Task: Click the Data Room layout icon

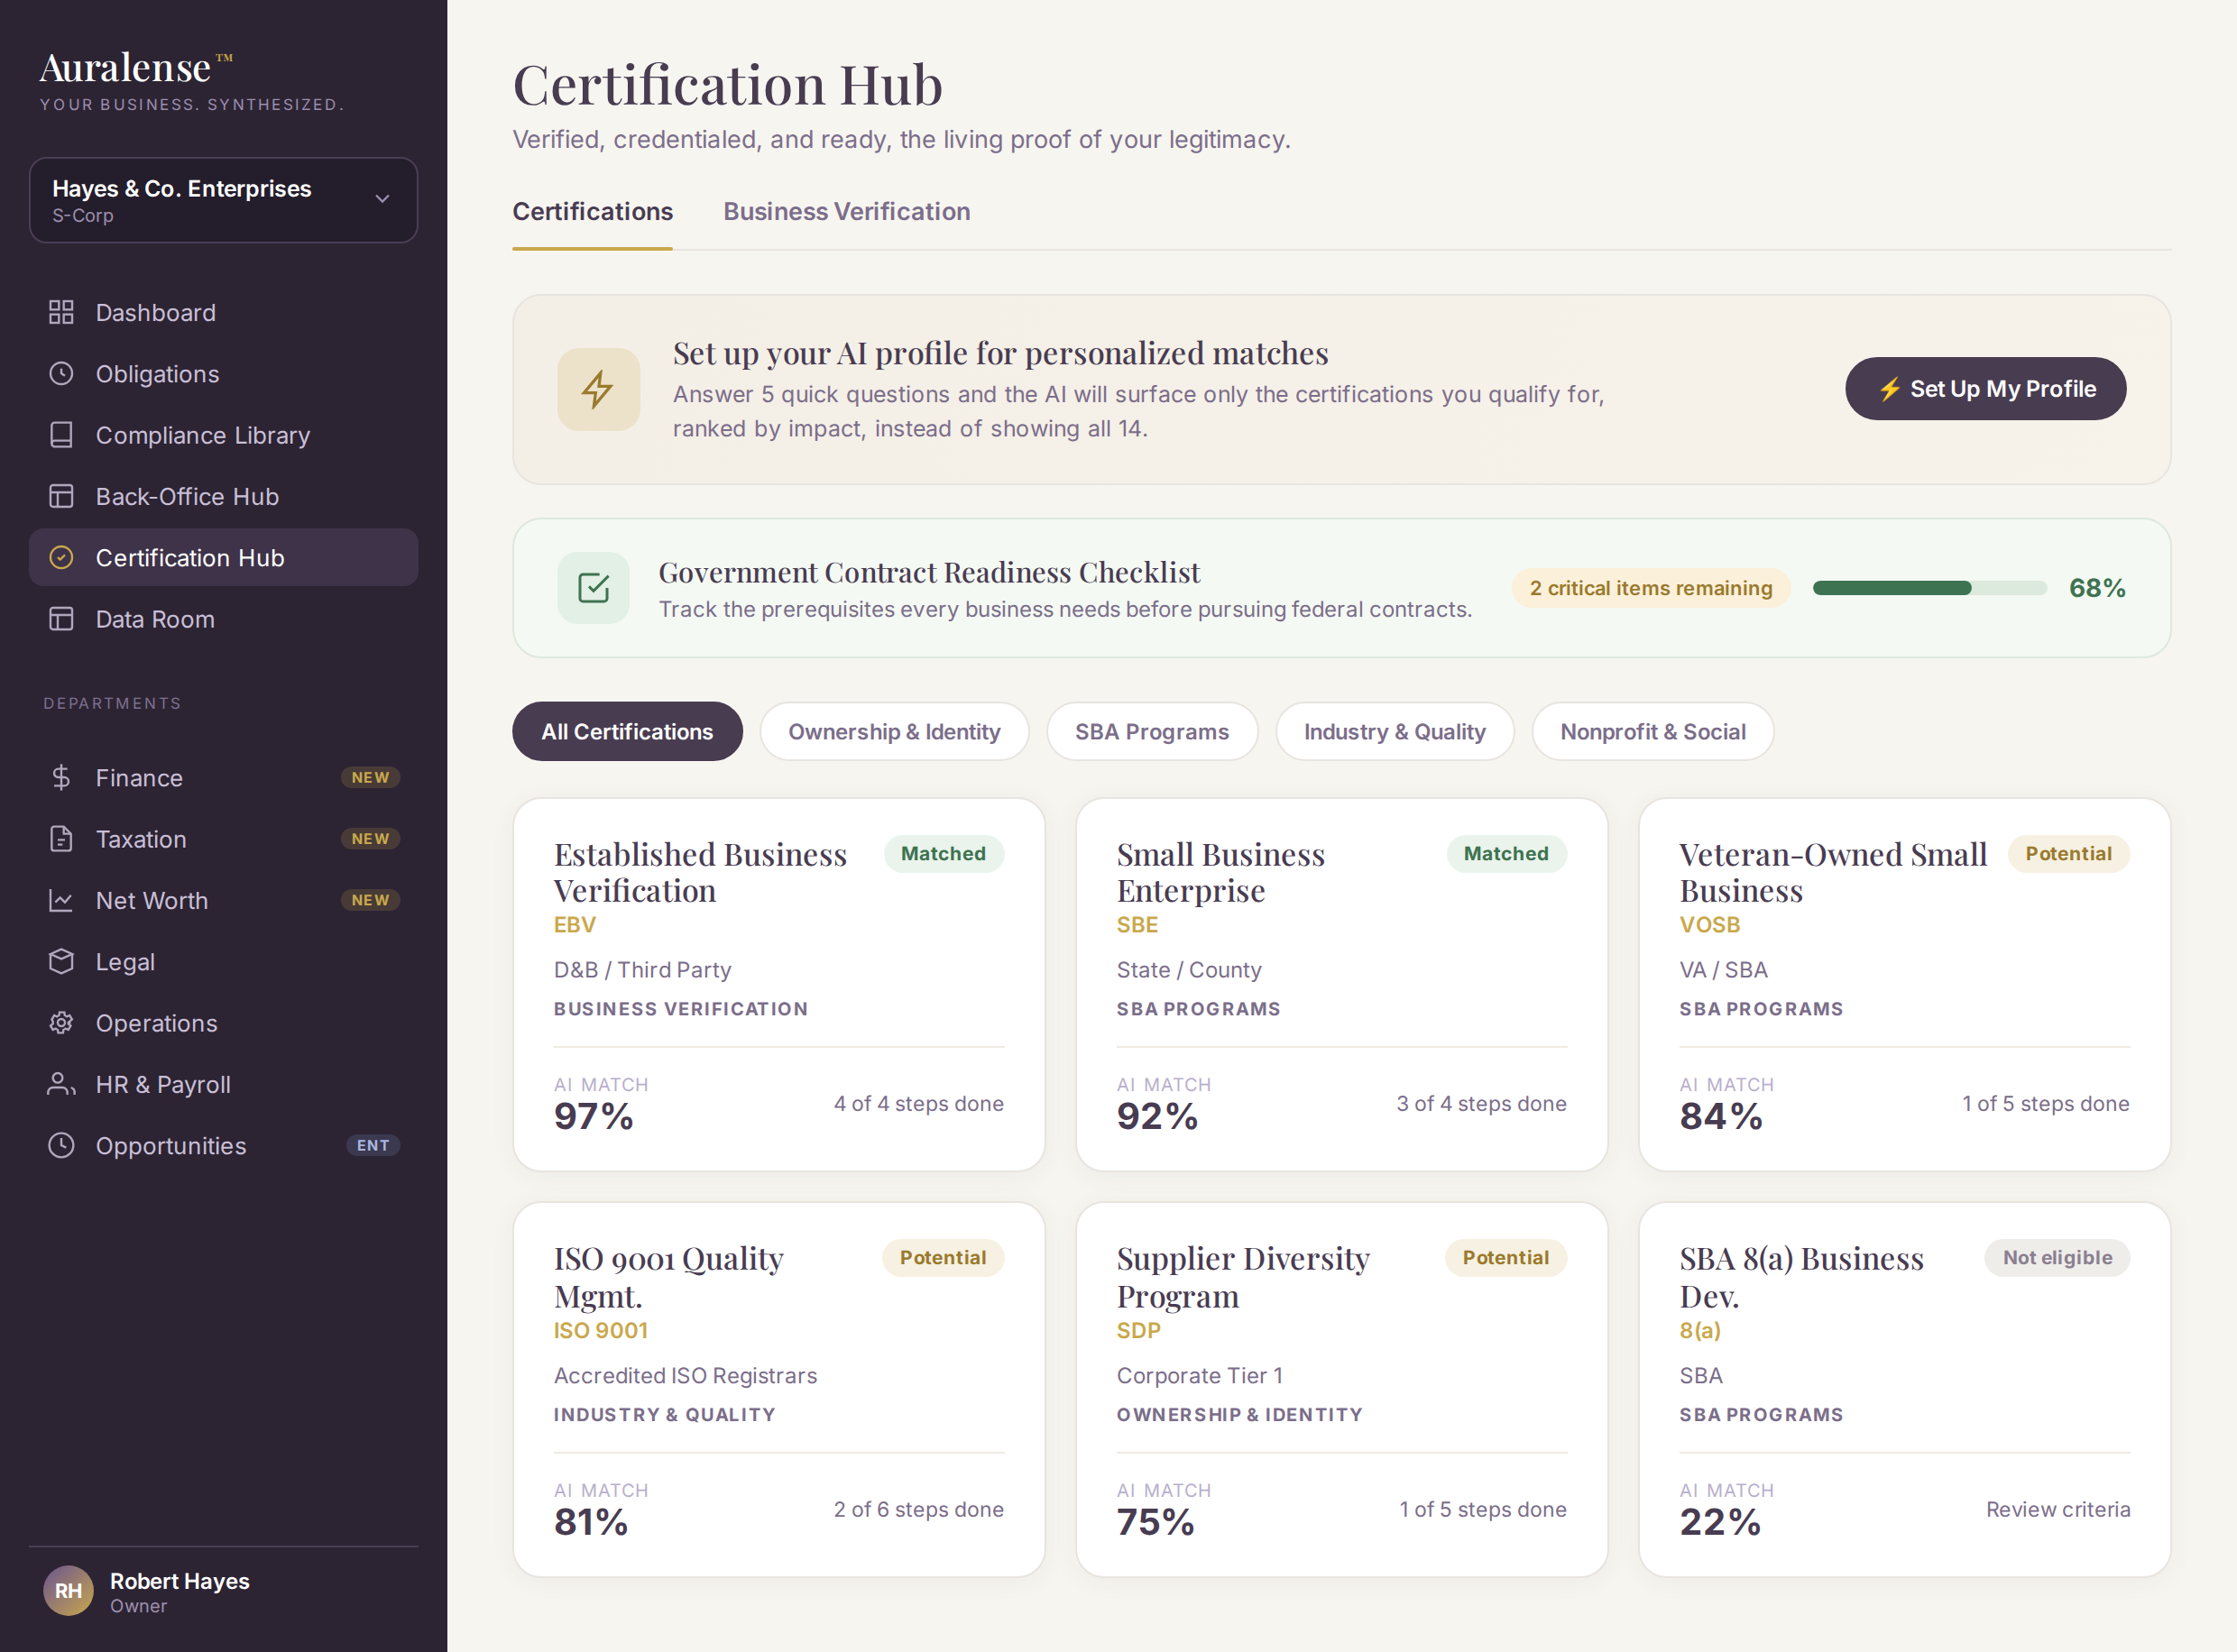Action: [x=61, y=619]
